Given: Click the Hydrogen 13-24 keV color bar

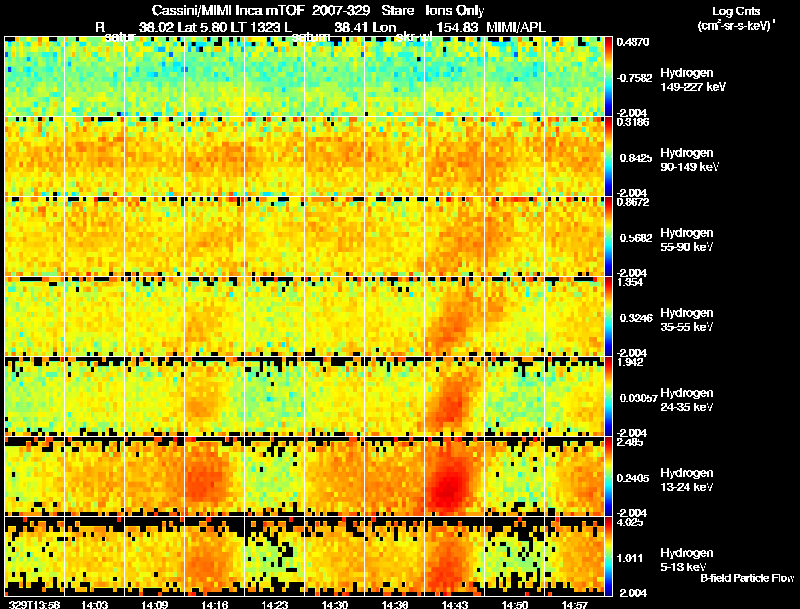Looking at the screenshot, I should pos(608,477).
